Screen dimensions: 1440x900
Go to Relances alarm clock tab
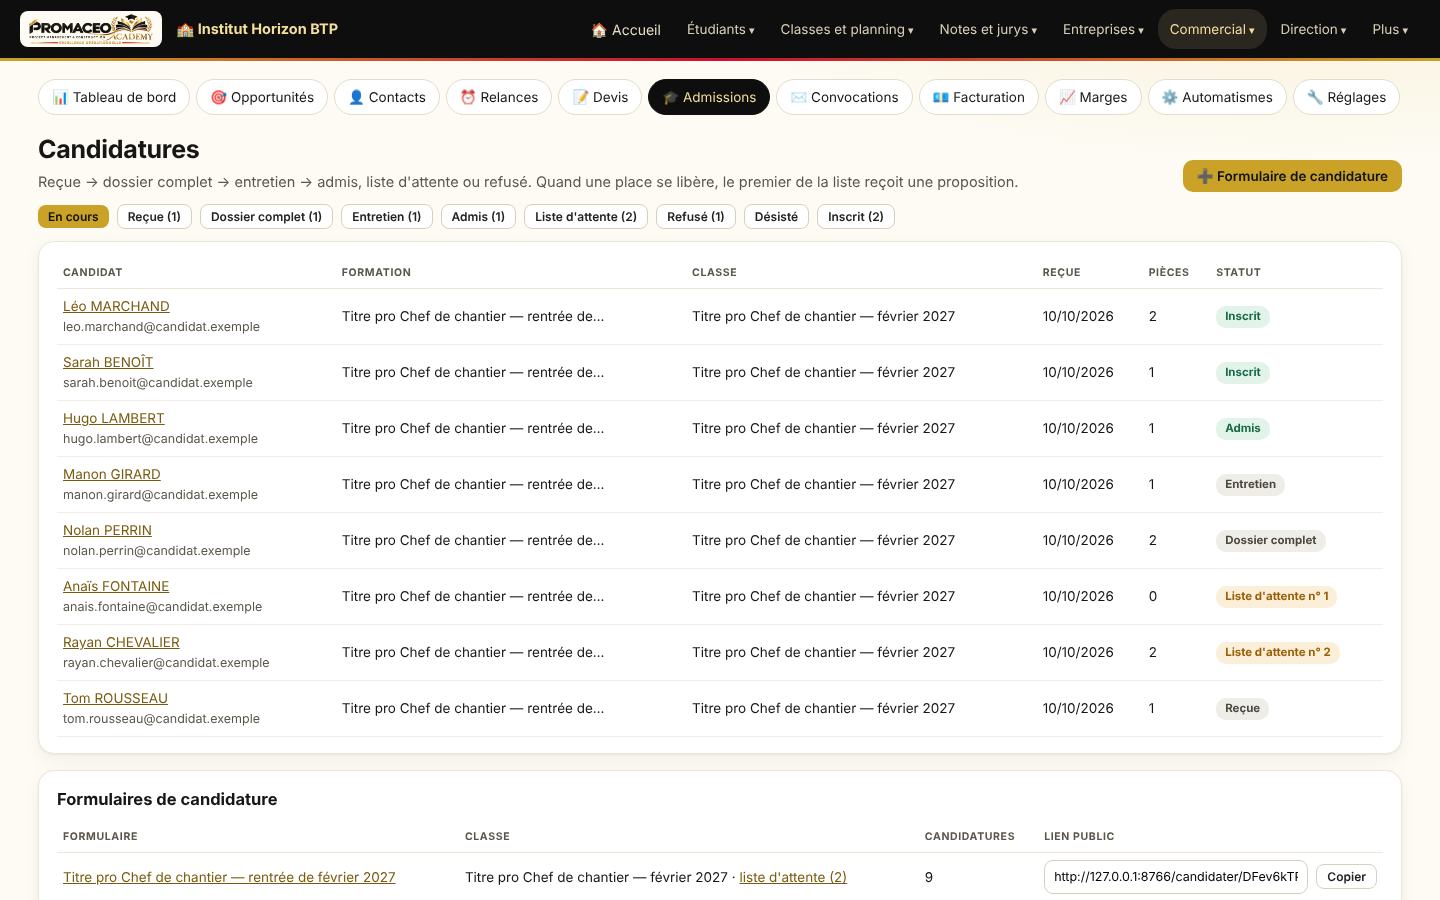(x=499, y=97)
